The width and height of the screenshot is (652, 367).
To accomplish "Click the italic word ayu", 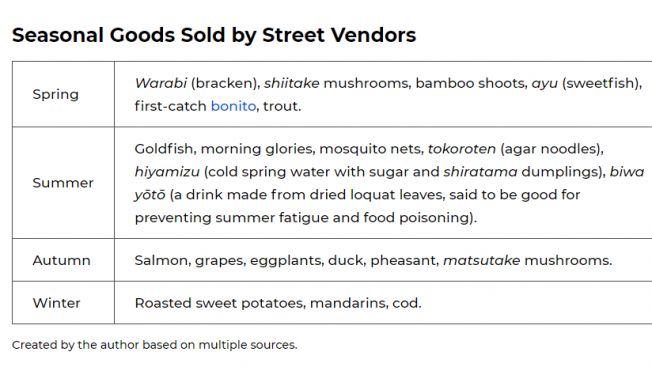I will coord(545,84).
